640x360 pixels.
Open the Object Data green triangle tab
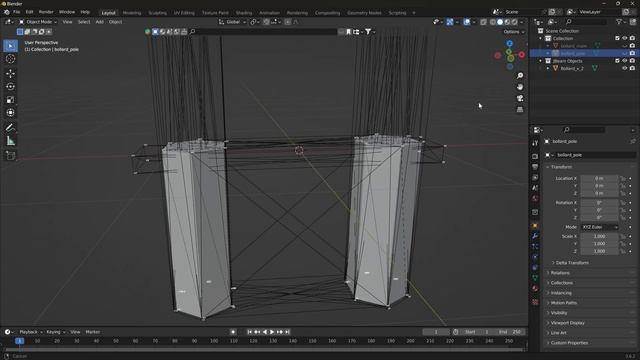pyautogui.click(x=535, y=278)
